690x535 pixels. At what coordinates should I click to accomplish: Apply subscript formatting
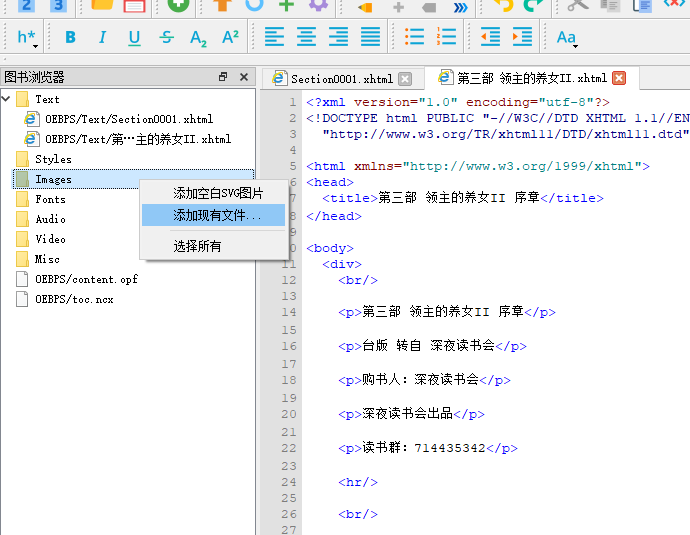coord(198,38)
